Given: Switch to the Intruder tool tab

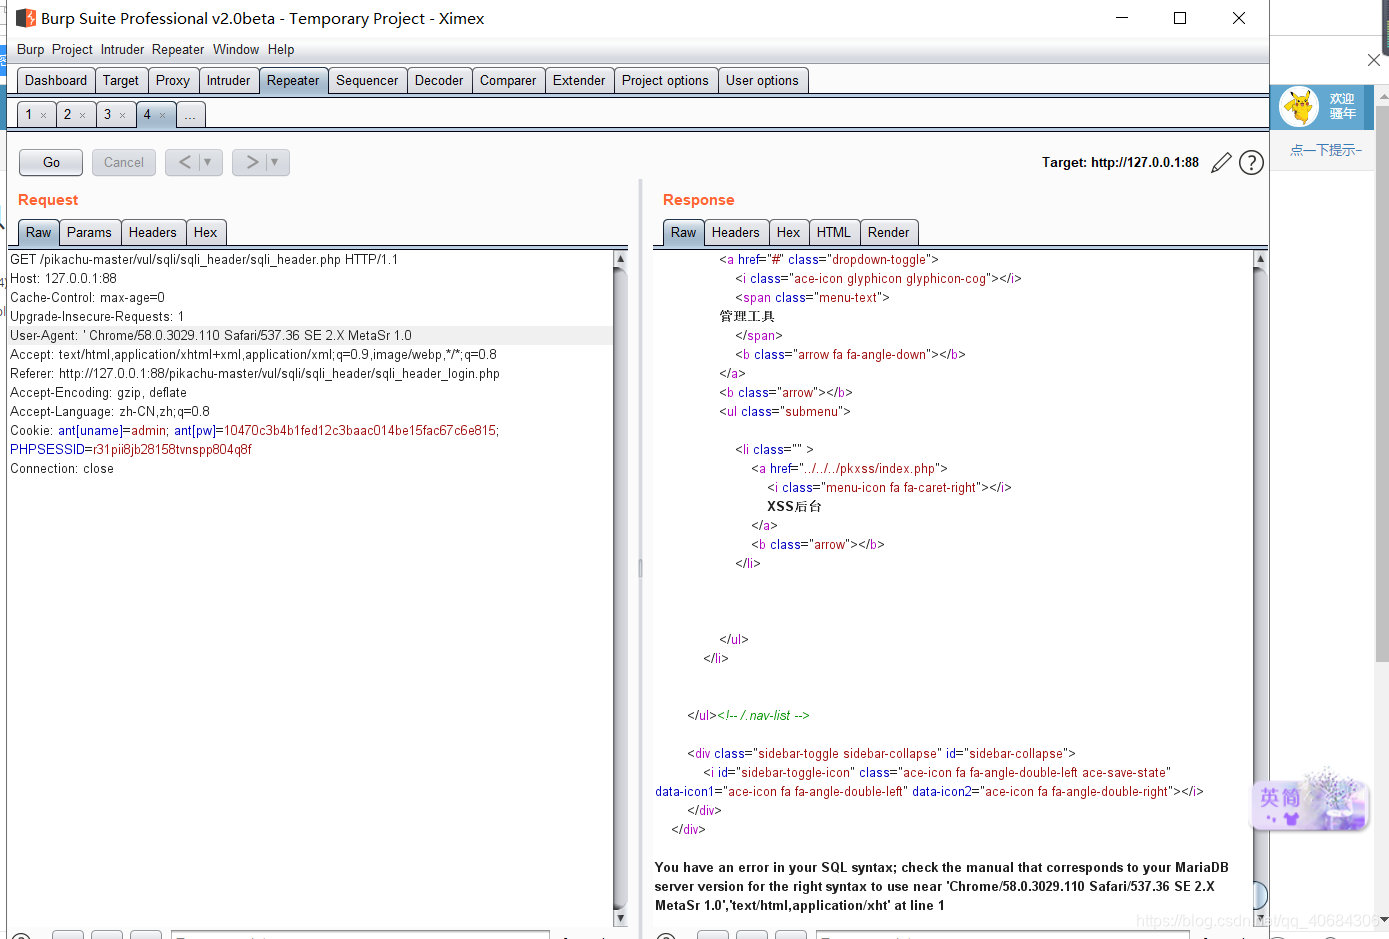Looking at the screenshot, I should (229, 81).
